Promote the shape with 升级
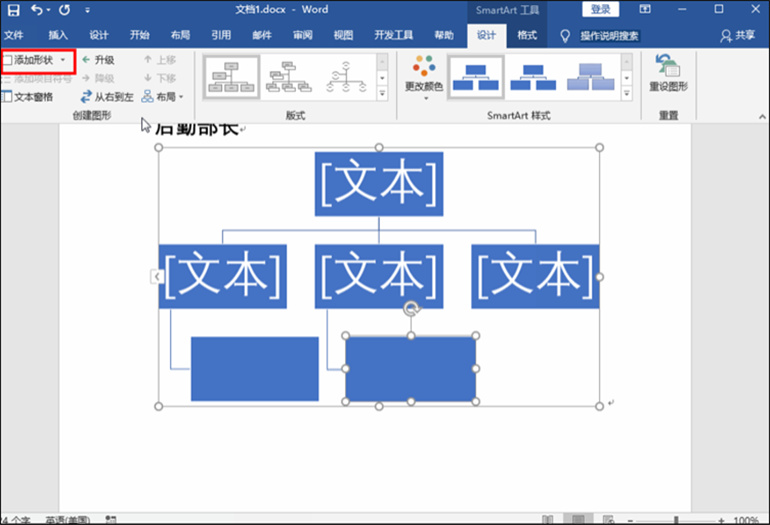 98,60
